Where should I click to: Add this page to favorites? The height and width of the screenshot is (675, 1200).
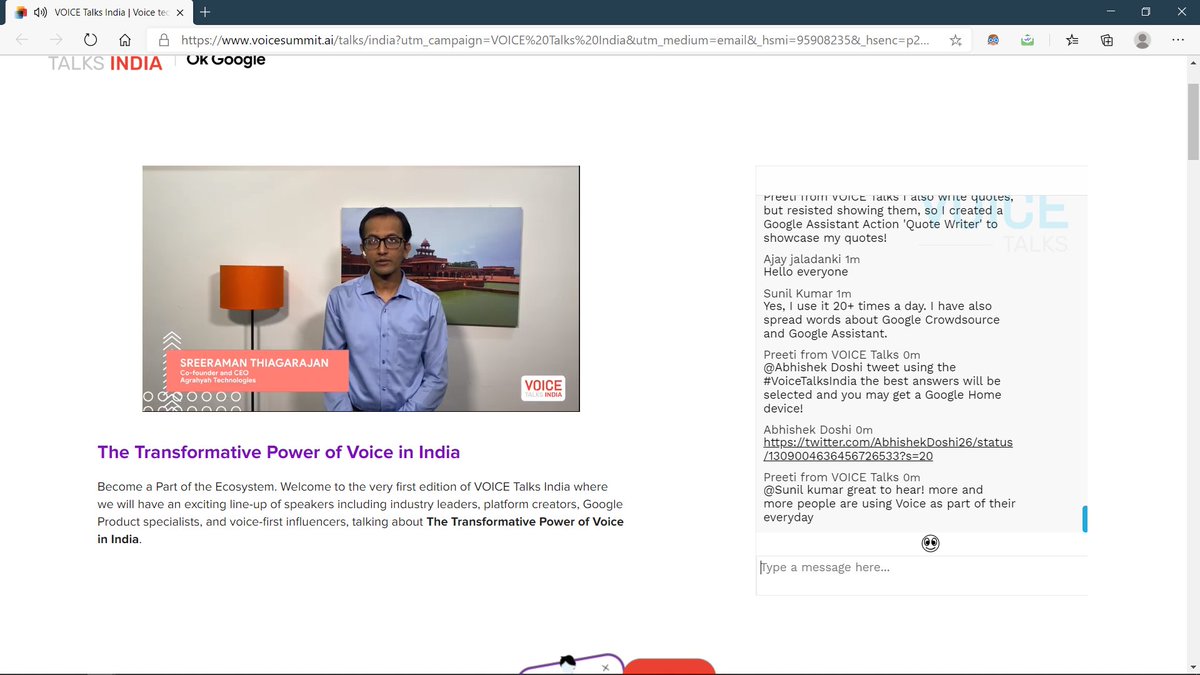coord(955,40)
